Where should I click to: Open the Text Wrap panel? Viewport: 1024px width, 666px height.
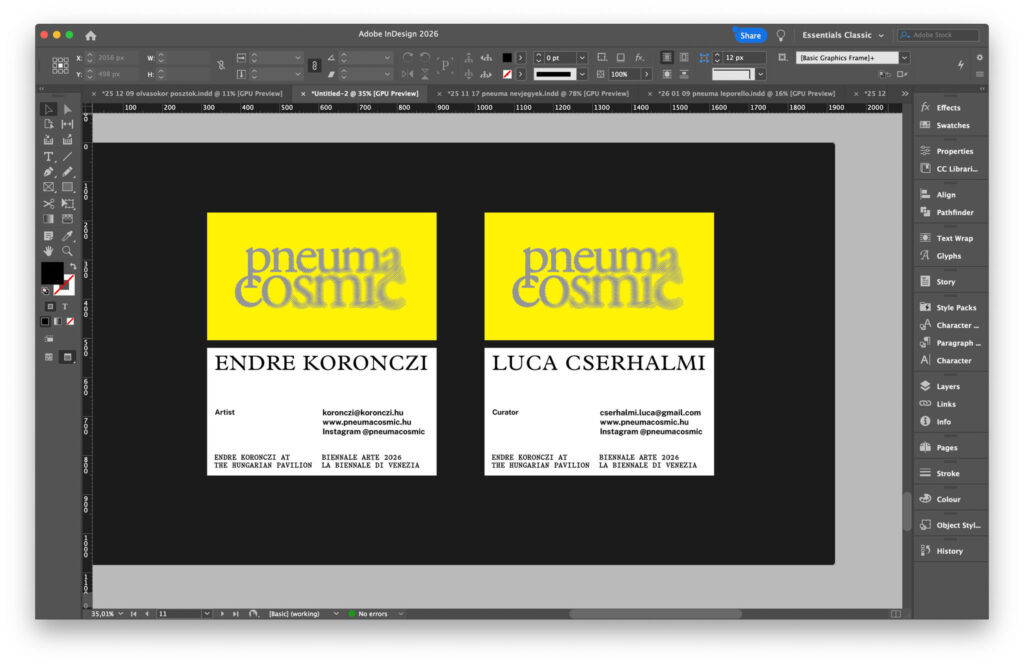point(954,238)
